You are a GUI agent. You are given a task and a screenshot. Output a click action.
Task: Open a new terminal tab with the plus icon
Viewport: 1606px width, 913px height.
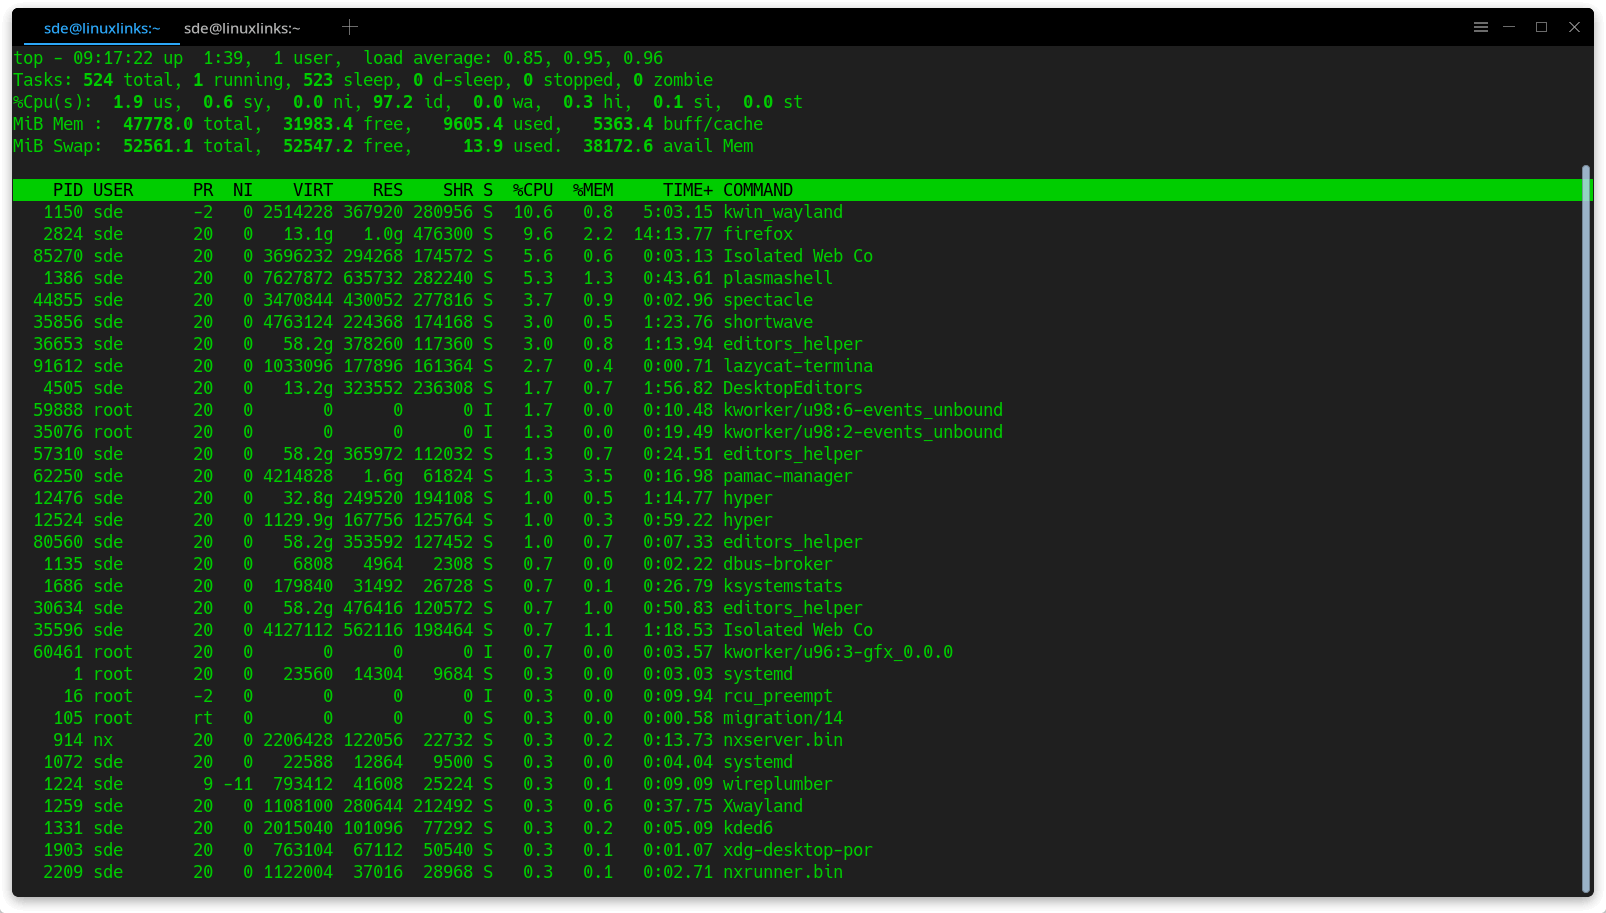click(x=349, y=27)
